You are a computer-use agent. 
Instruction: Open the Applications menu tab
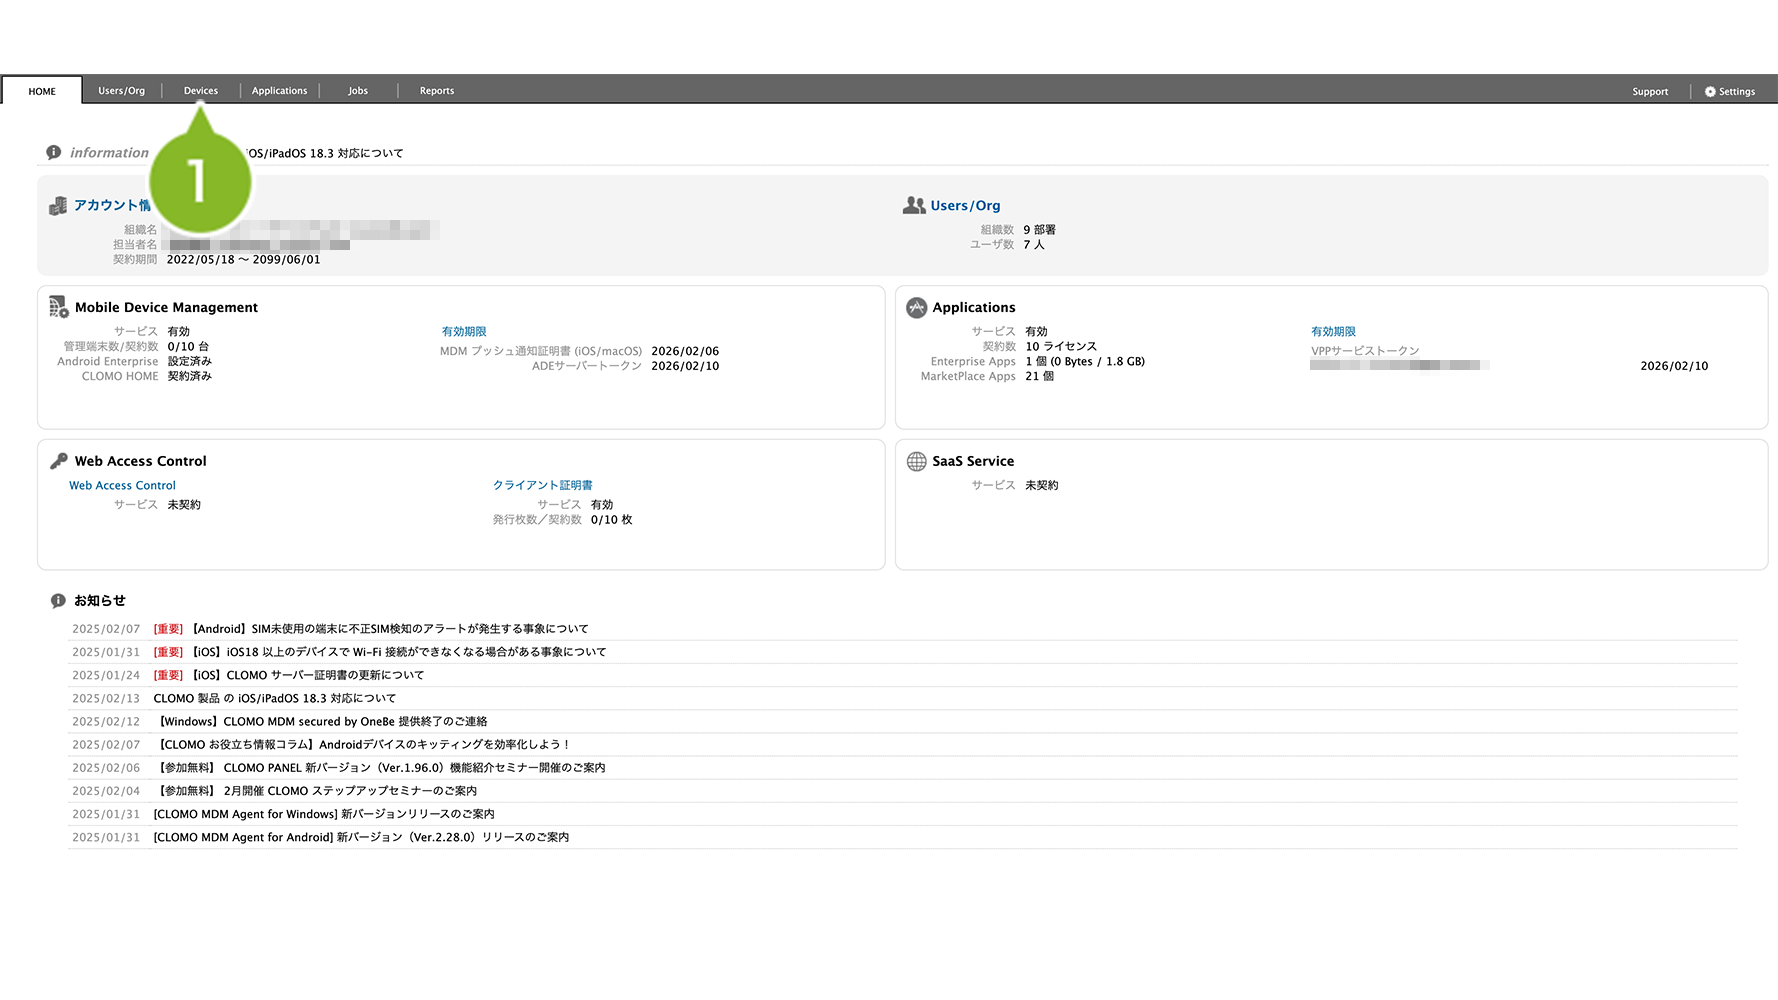point(279,91)
